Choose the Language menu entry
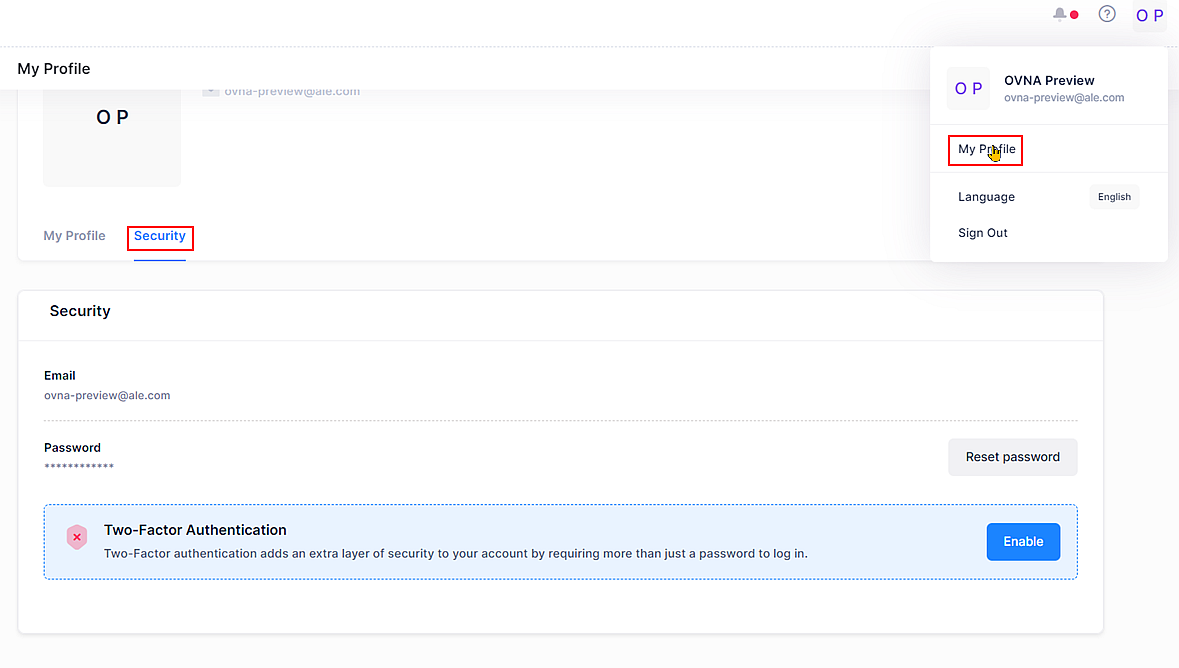1179x668 pixels. tap(986, 197)
